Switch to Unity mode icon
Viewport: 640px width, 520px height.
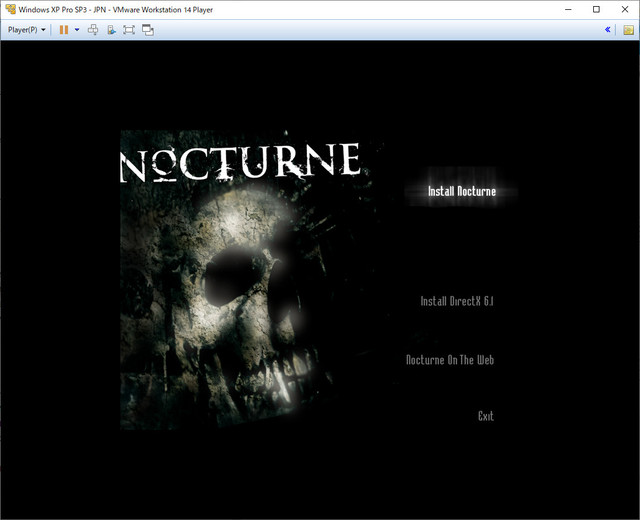(148, 30)
